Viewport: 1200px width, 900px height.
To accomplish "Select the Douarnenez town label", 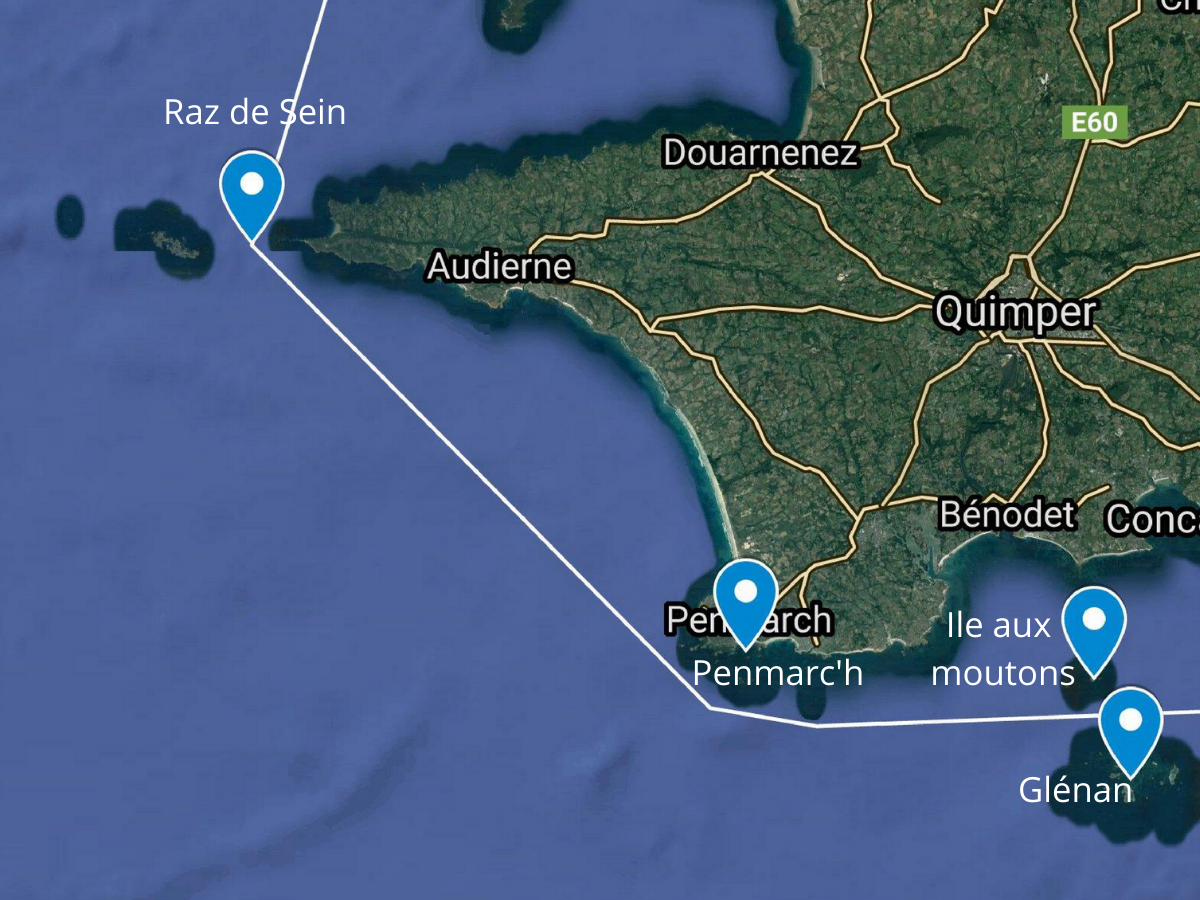I will click(760, 152).
